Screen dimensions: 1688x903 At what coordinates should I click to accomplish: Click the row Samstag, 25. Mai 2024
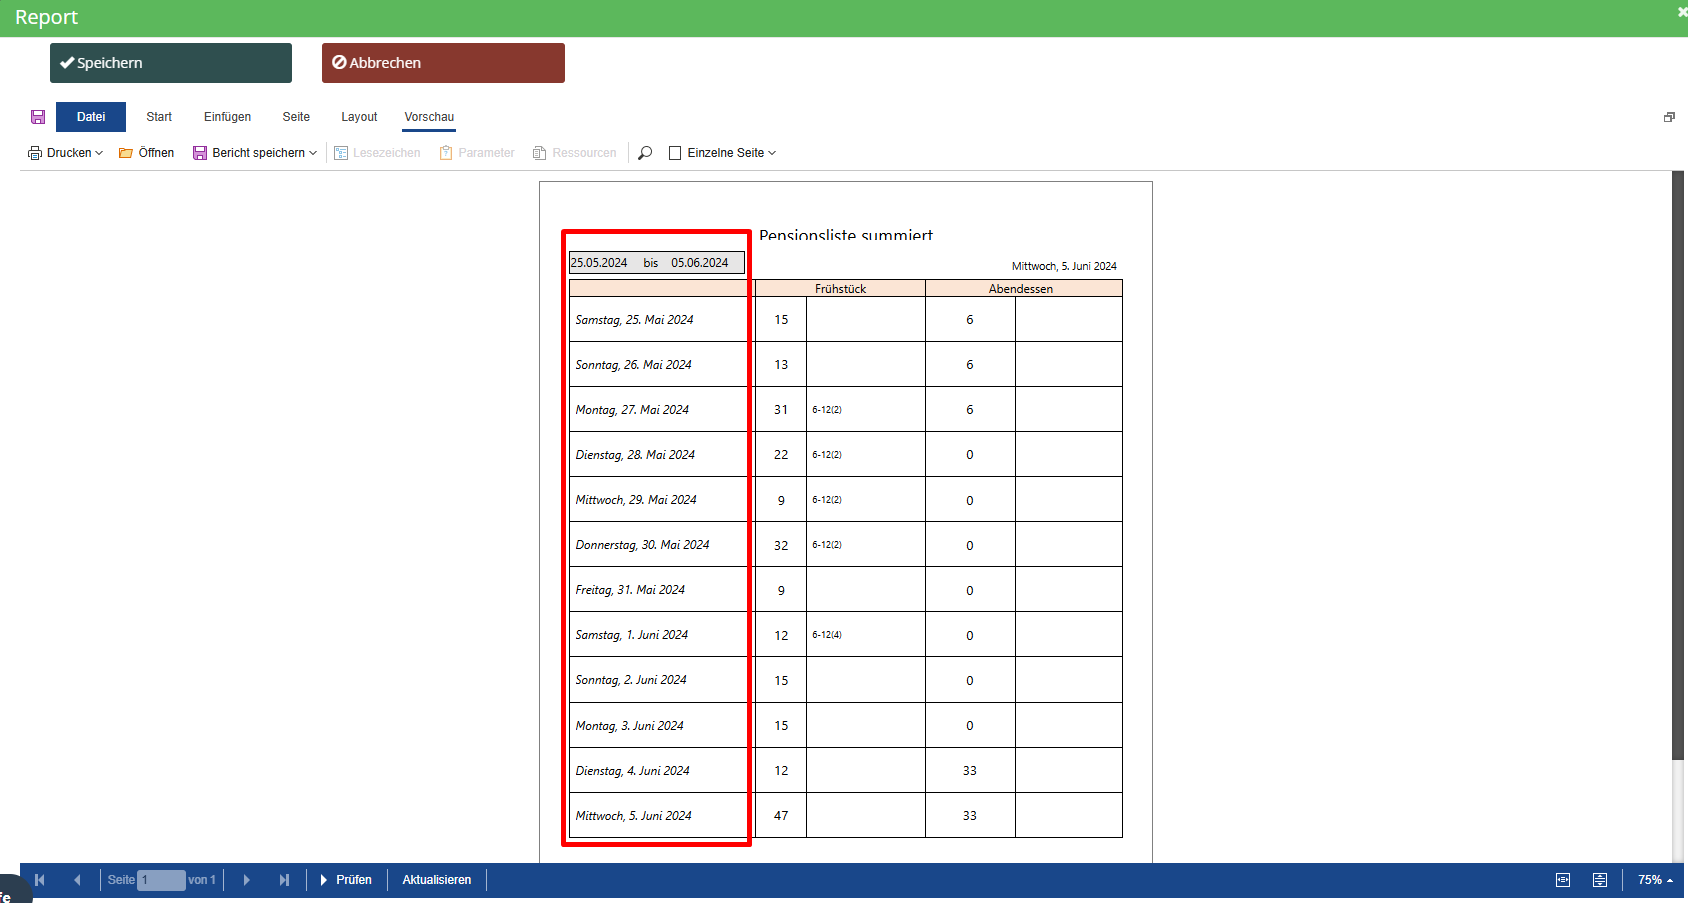click(x=846, y=320)
